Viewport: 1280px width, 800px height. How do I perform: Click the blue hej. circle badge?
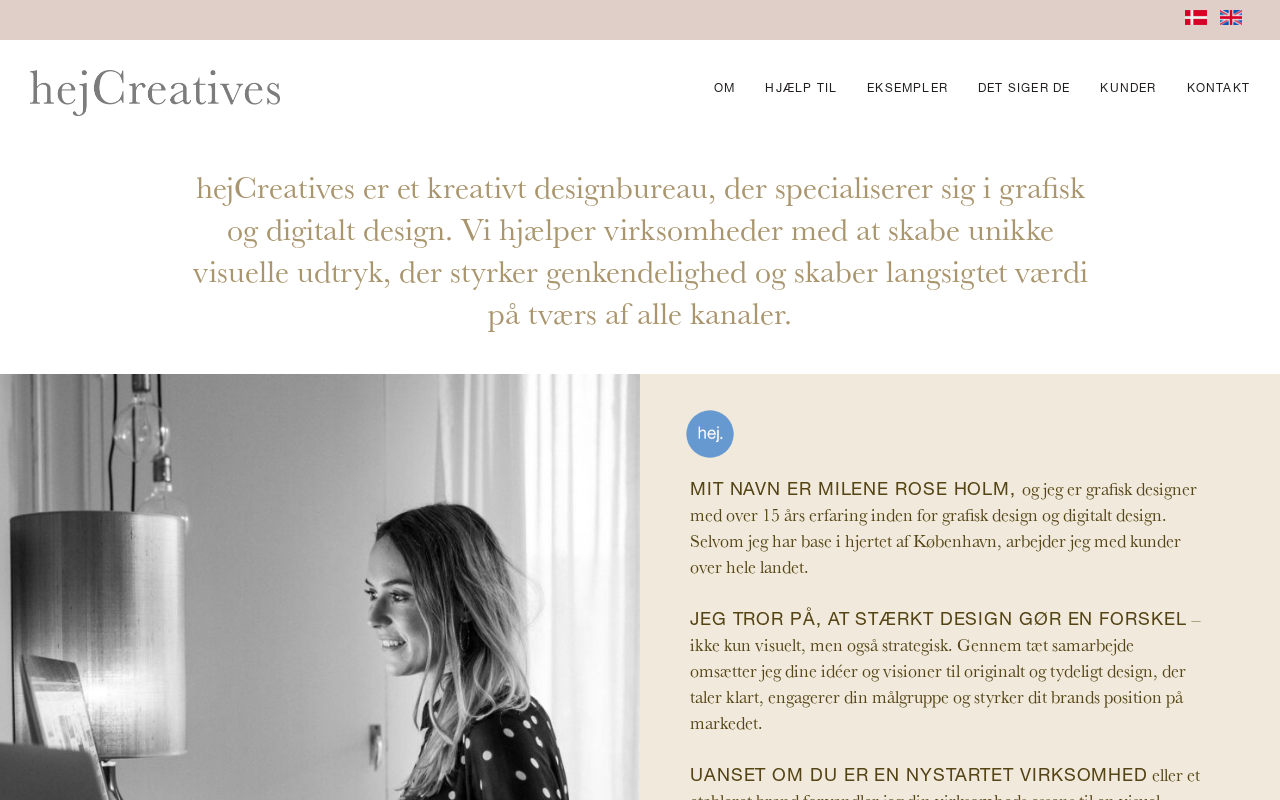point(710,434)
